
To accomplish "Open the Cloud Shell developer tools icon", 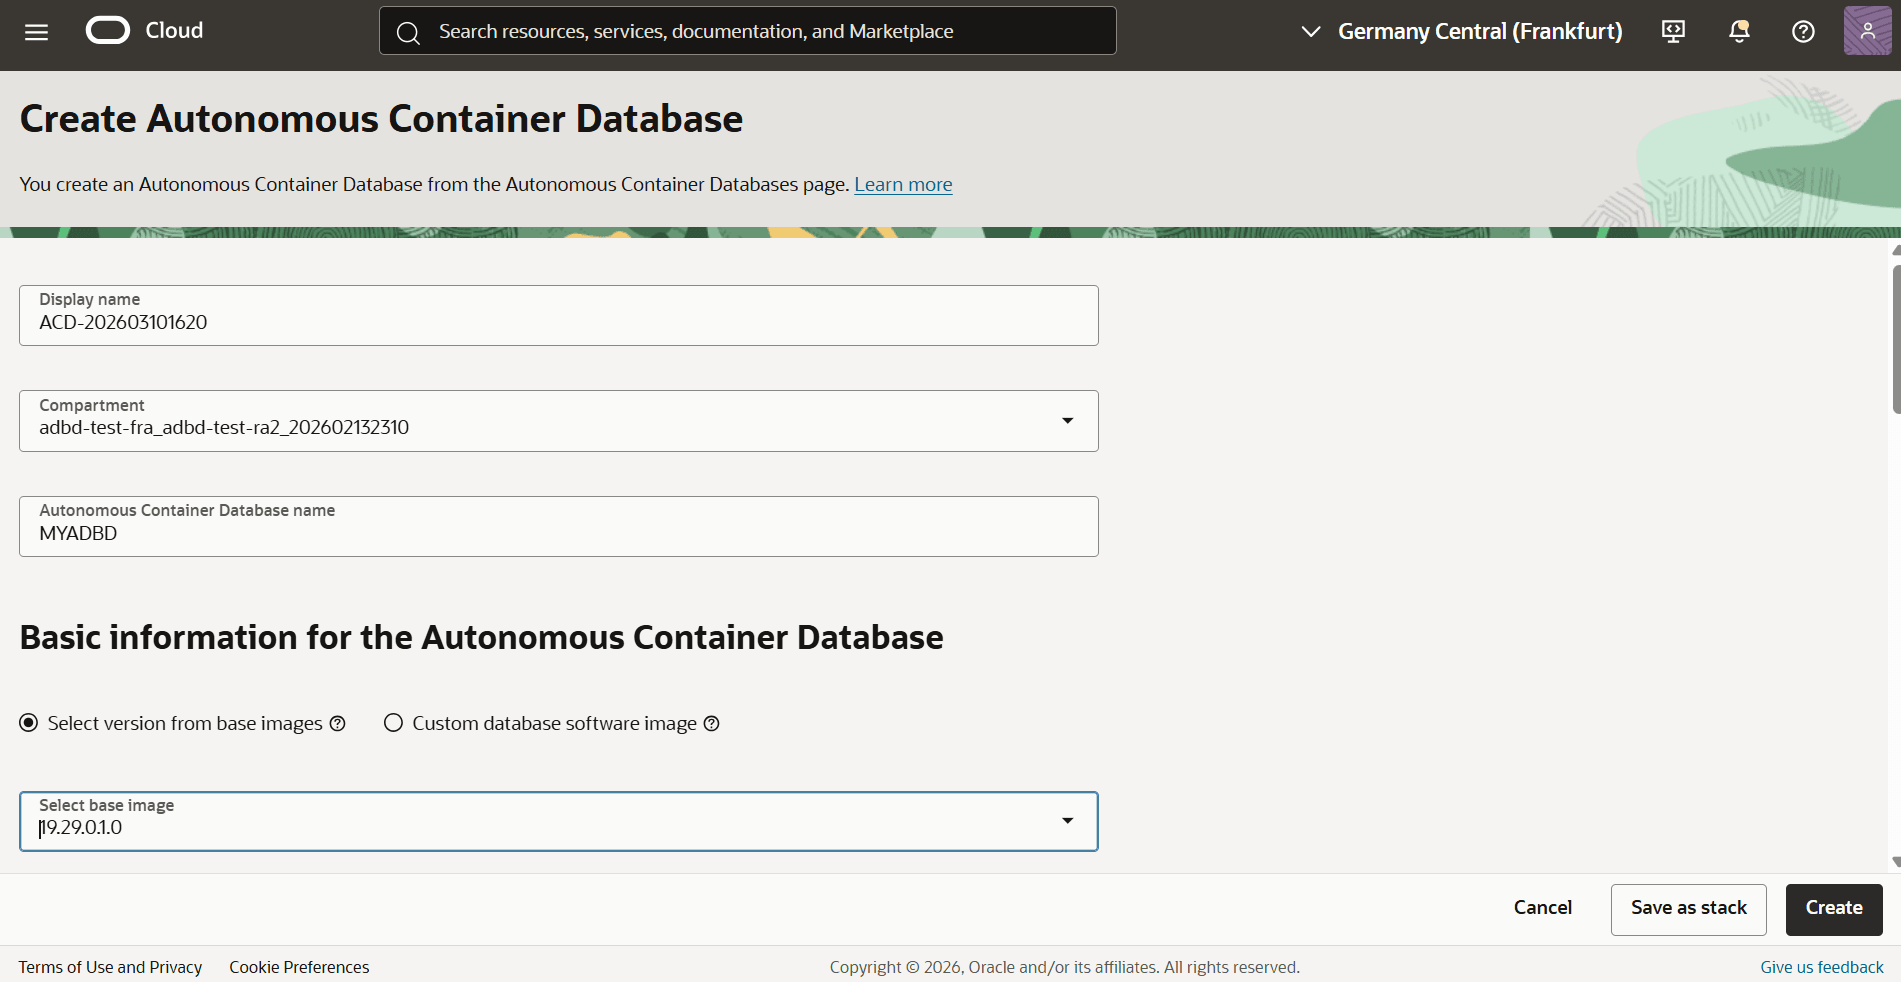I will coord(1673,31).
